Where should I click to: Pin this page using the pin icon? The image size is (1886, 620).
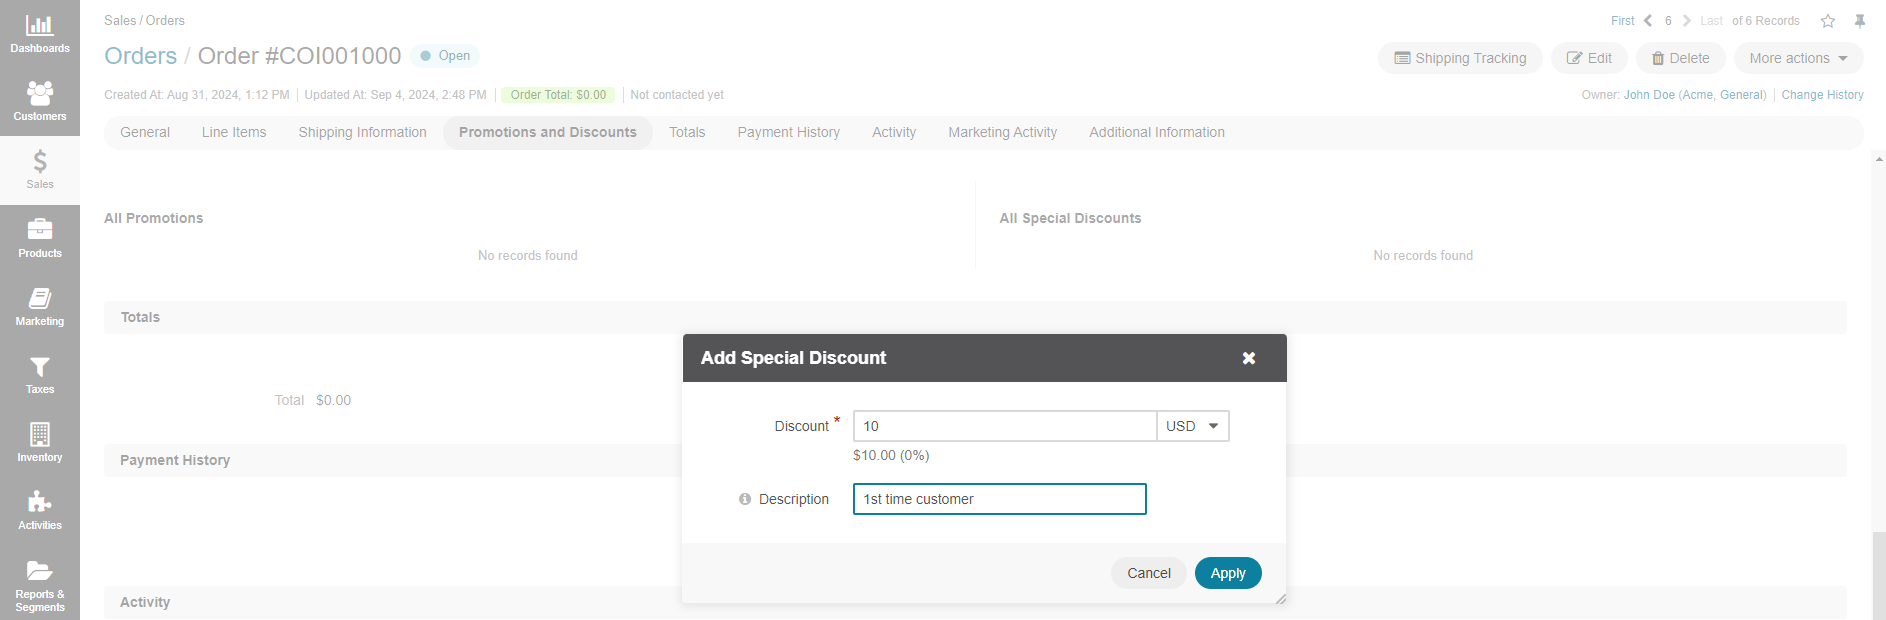pos(1860,21)
